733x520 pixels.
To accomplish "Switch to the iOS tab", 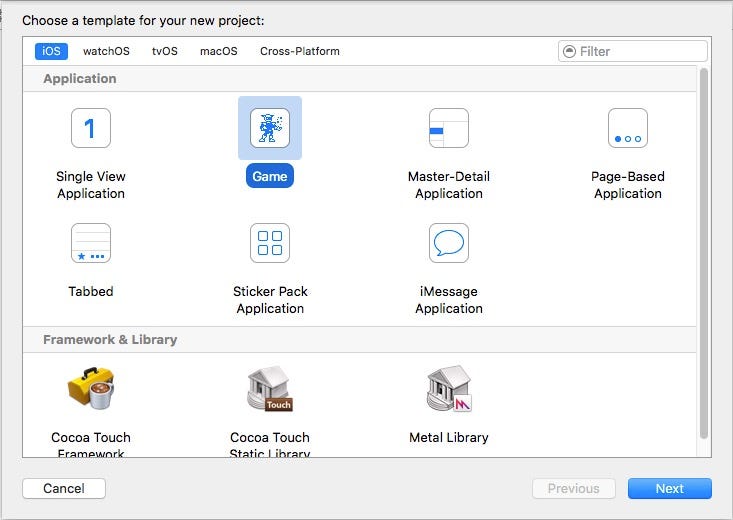I will coord(51,51).
